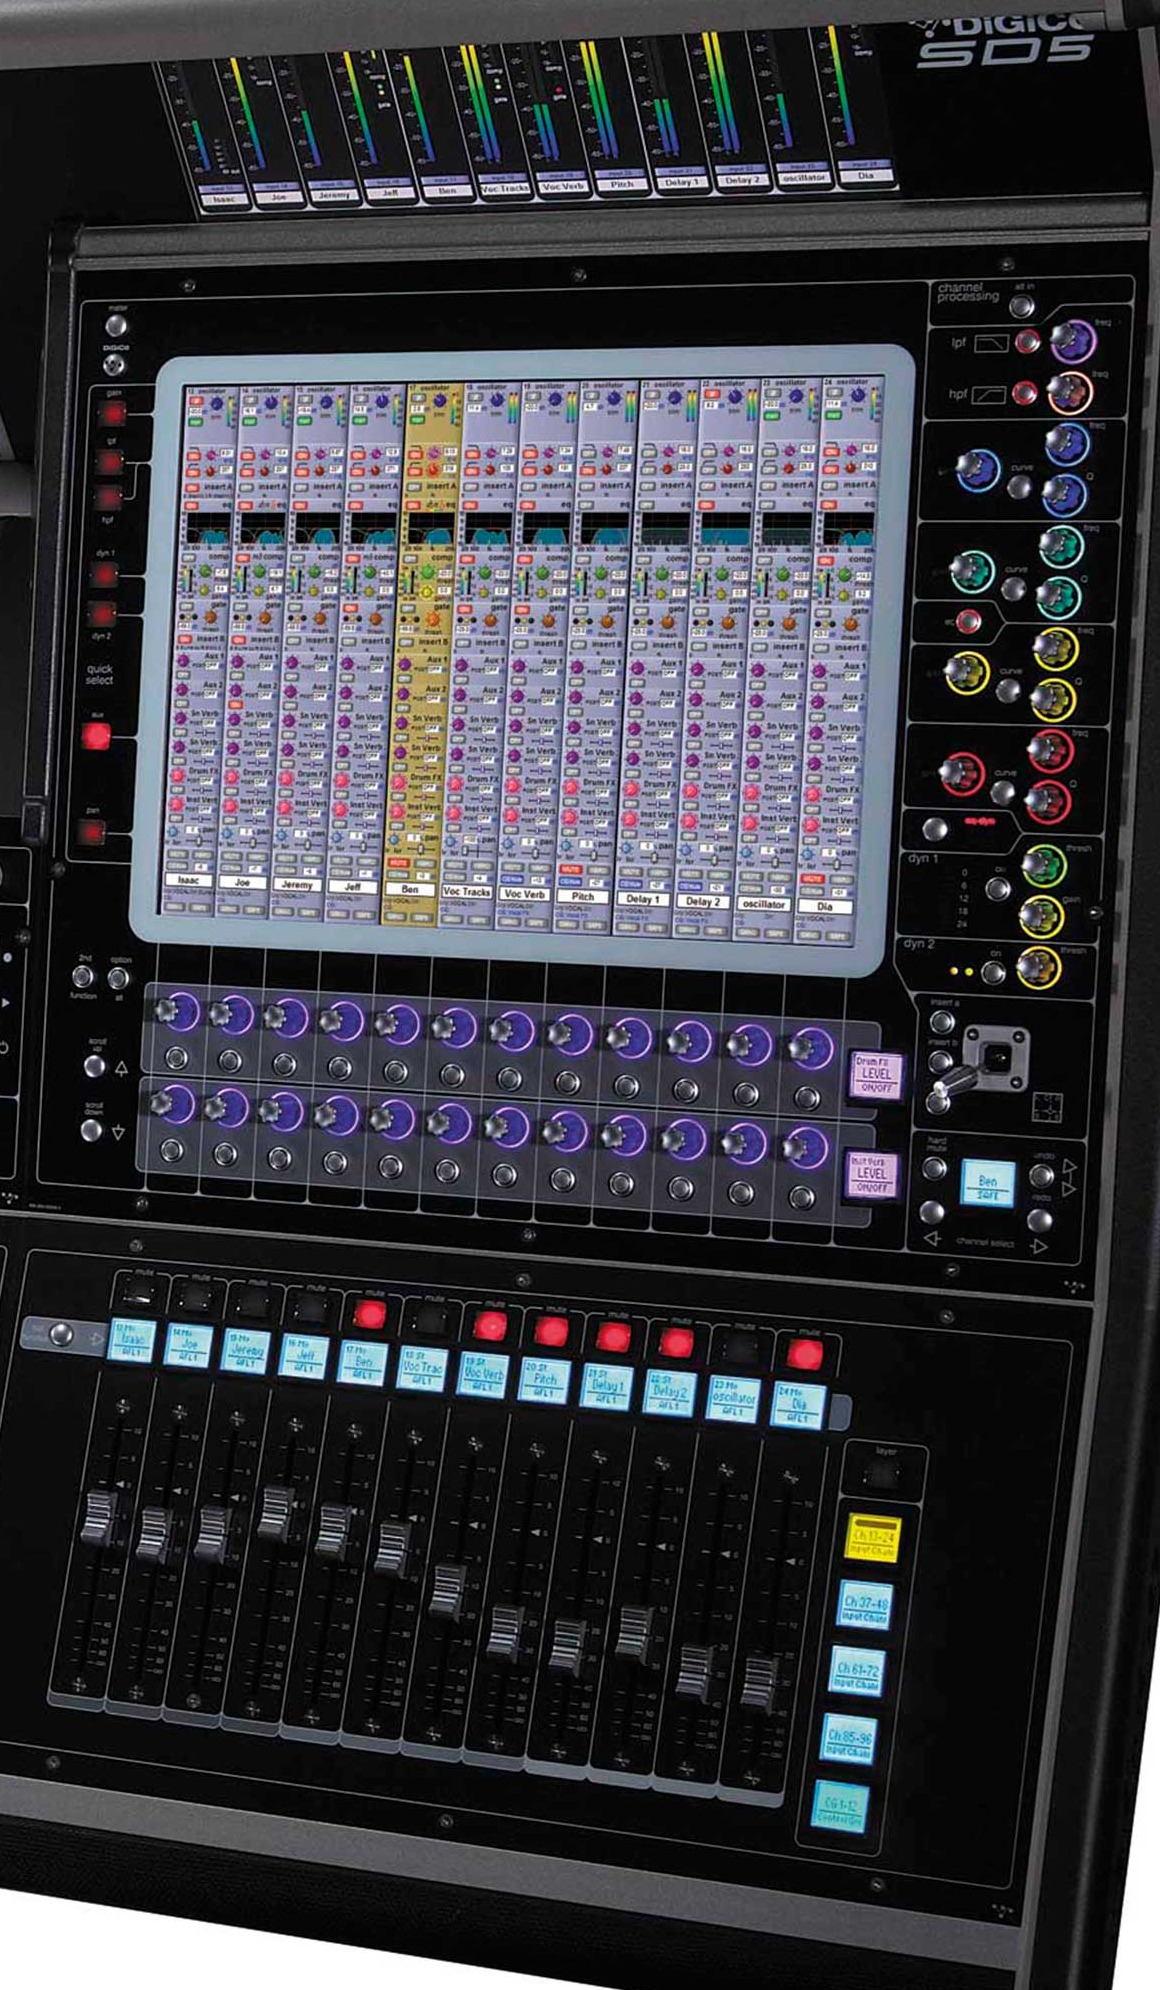The width and height of the screenshot is (1160, 1990).
Task: Push the scroll up button
Action: [x=95, y=1066]
